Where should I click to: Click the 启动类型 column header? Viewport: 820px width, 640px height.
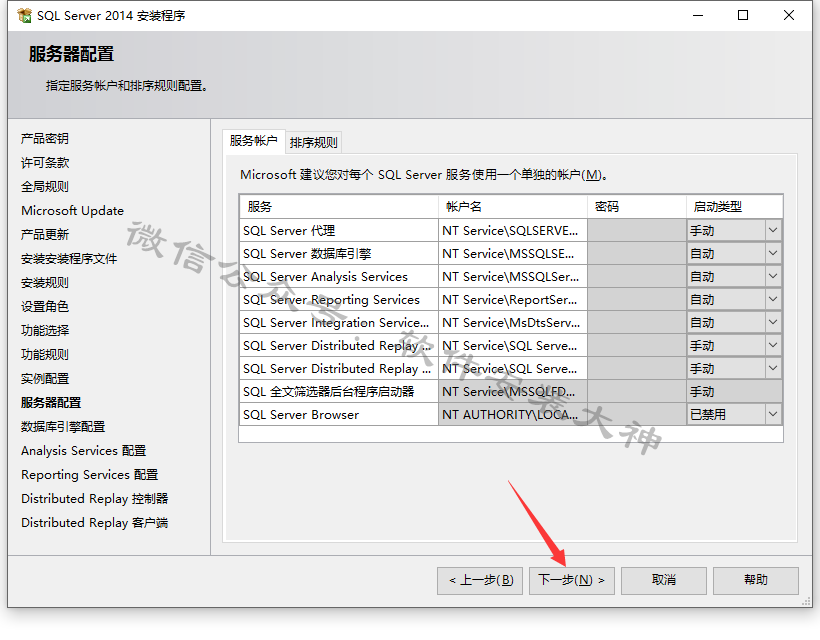click(734, 207)
